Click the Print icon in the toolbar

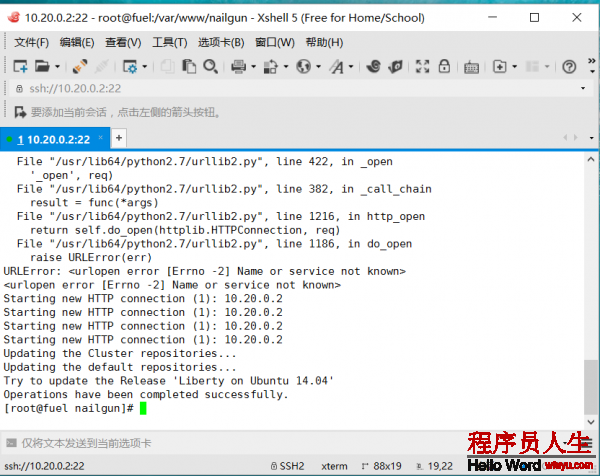tap(238, 67)
